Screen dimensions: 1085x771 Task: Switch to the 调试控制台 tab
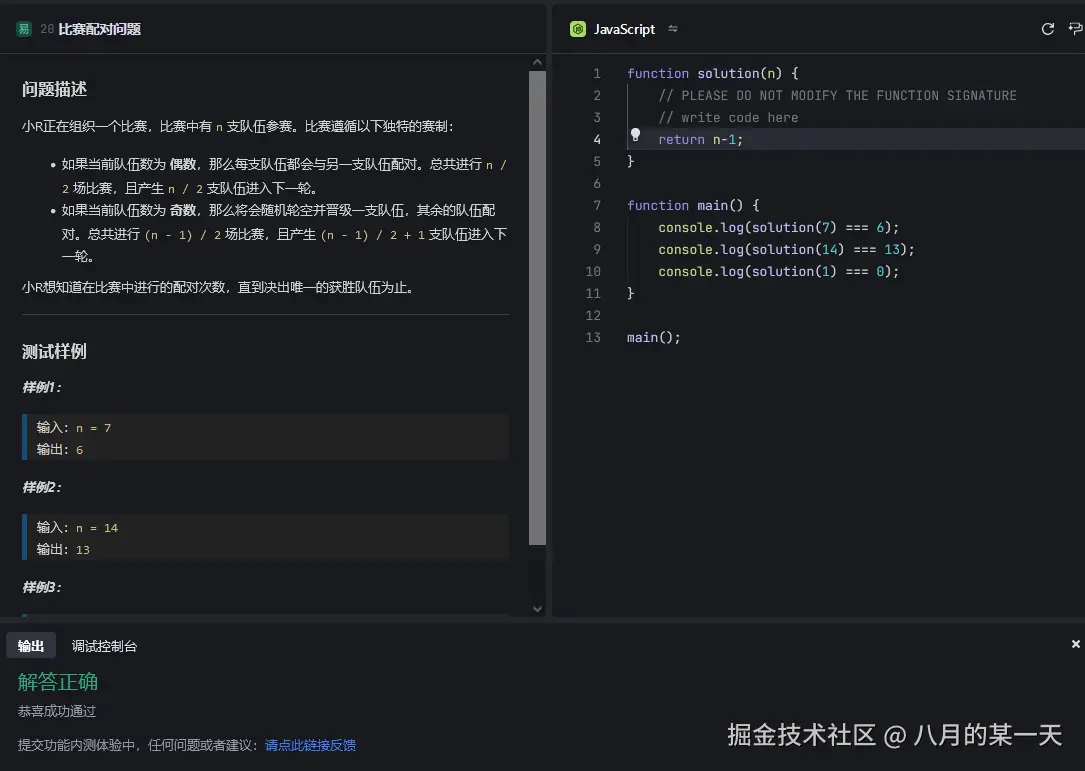click(x=103, y=645)
